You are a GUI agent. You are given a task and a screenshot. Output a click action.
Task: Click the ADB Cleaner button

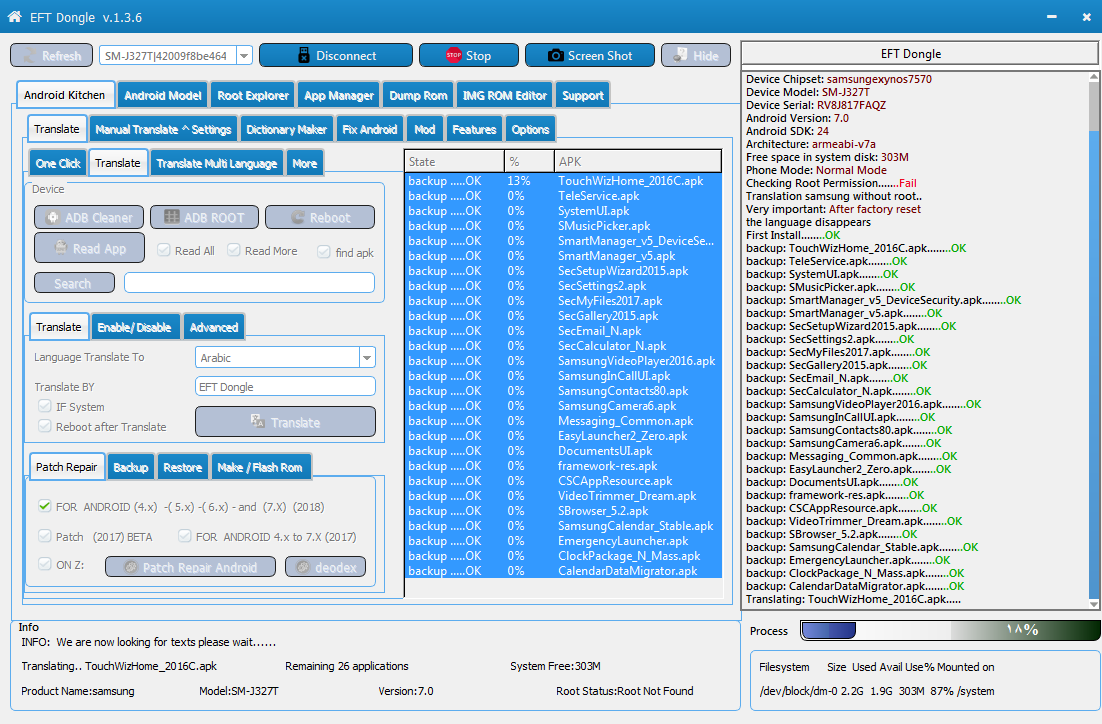[x=89, y=217]
